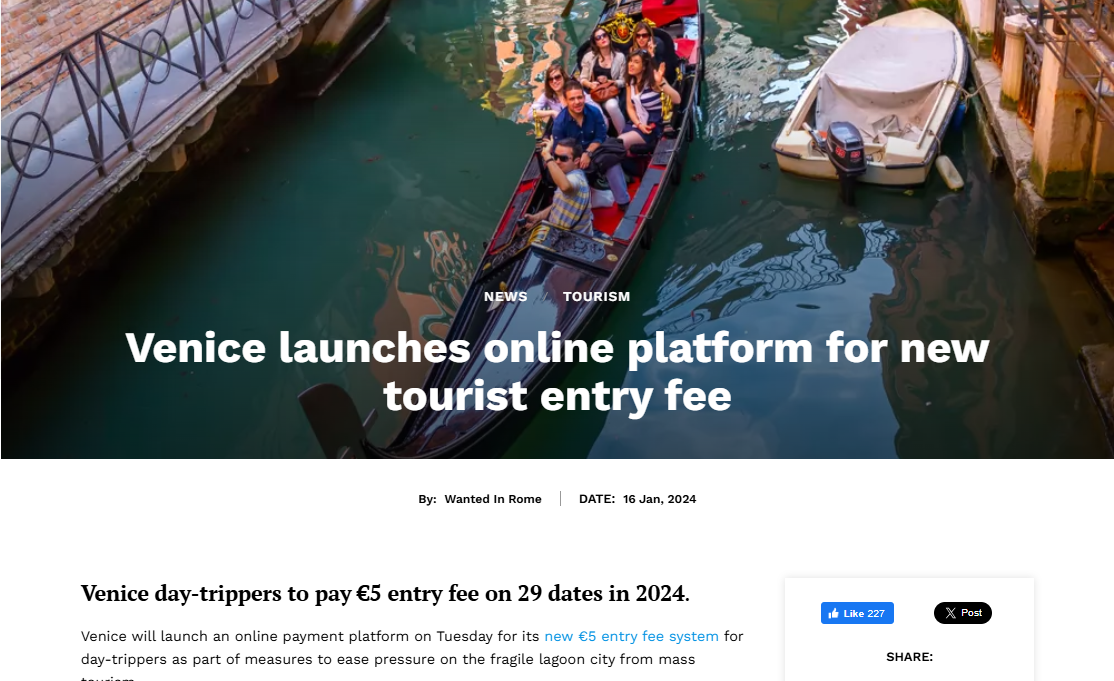Viewport: 1114px width, 681px height.
Task: Click the article headline about Venice entry fee
Action: pyautogui.click(x=557, y=371)
